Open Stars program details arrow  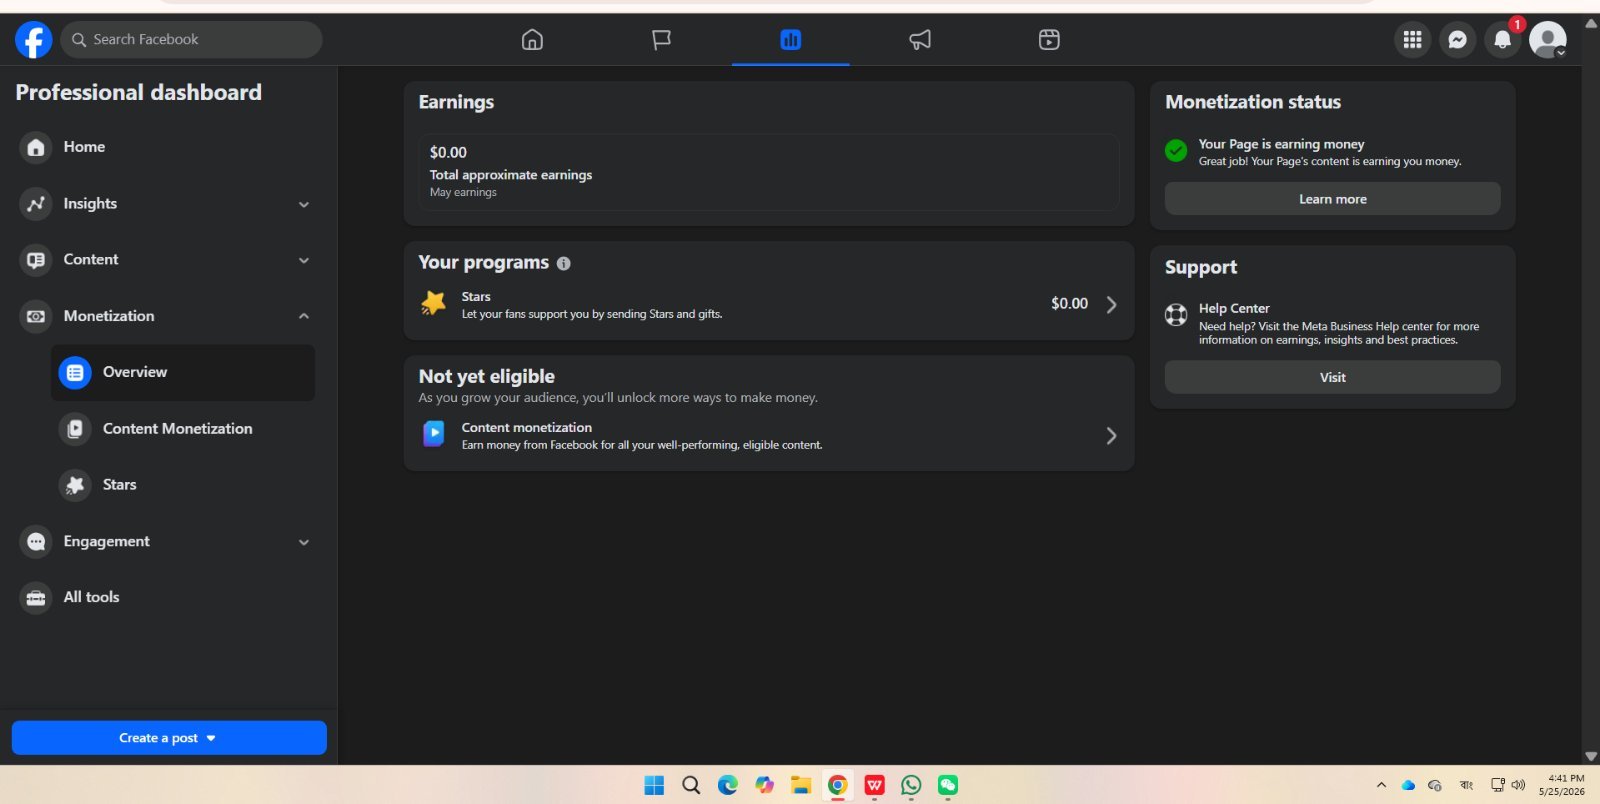(x=1111, y=304)
